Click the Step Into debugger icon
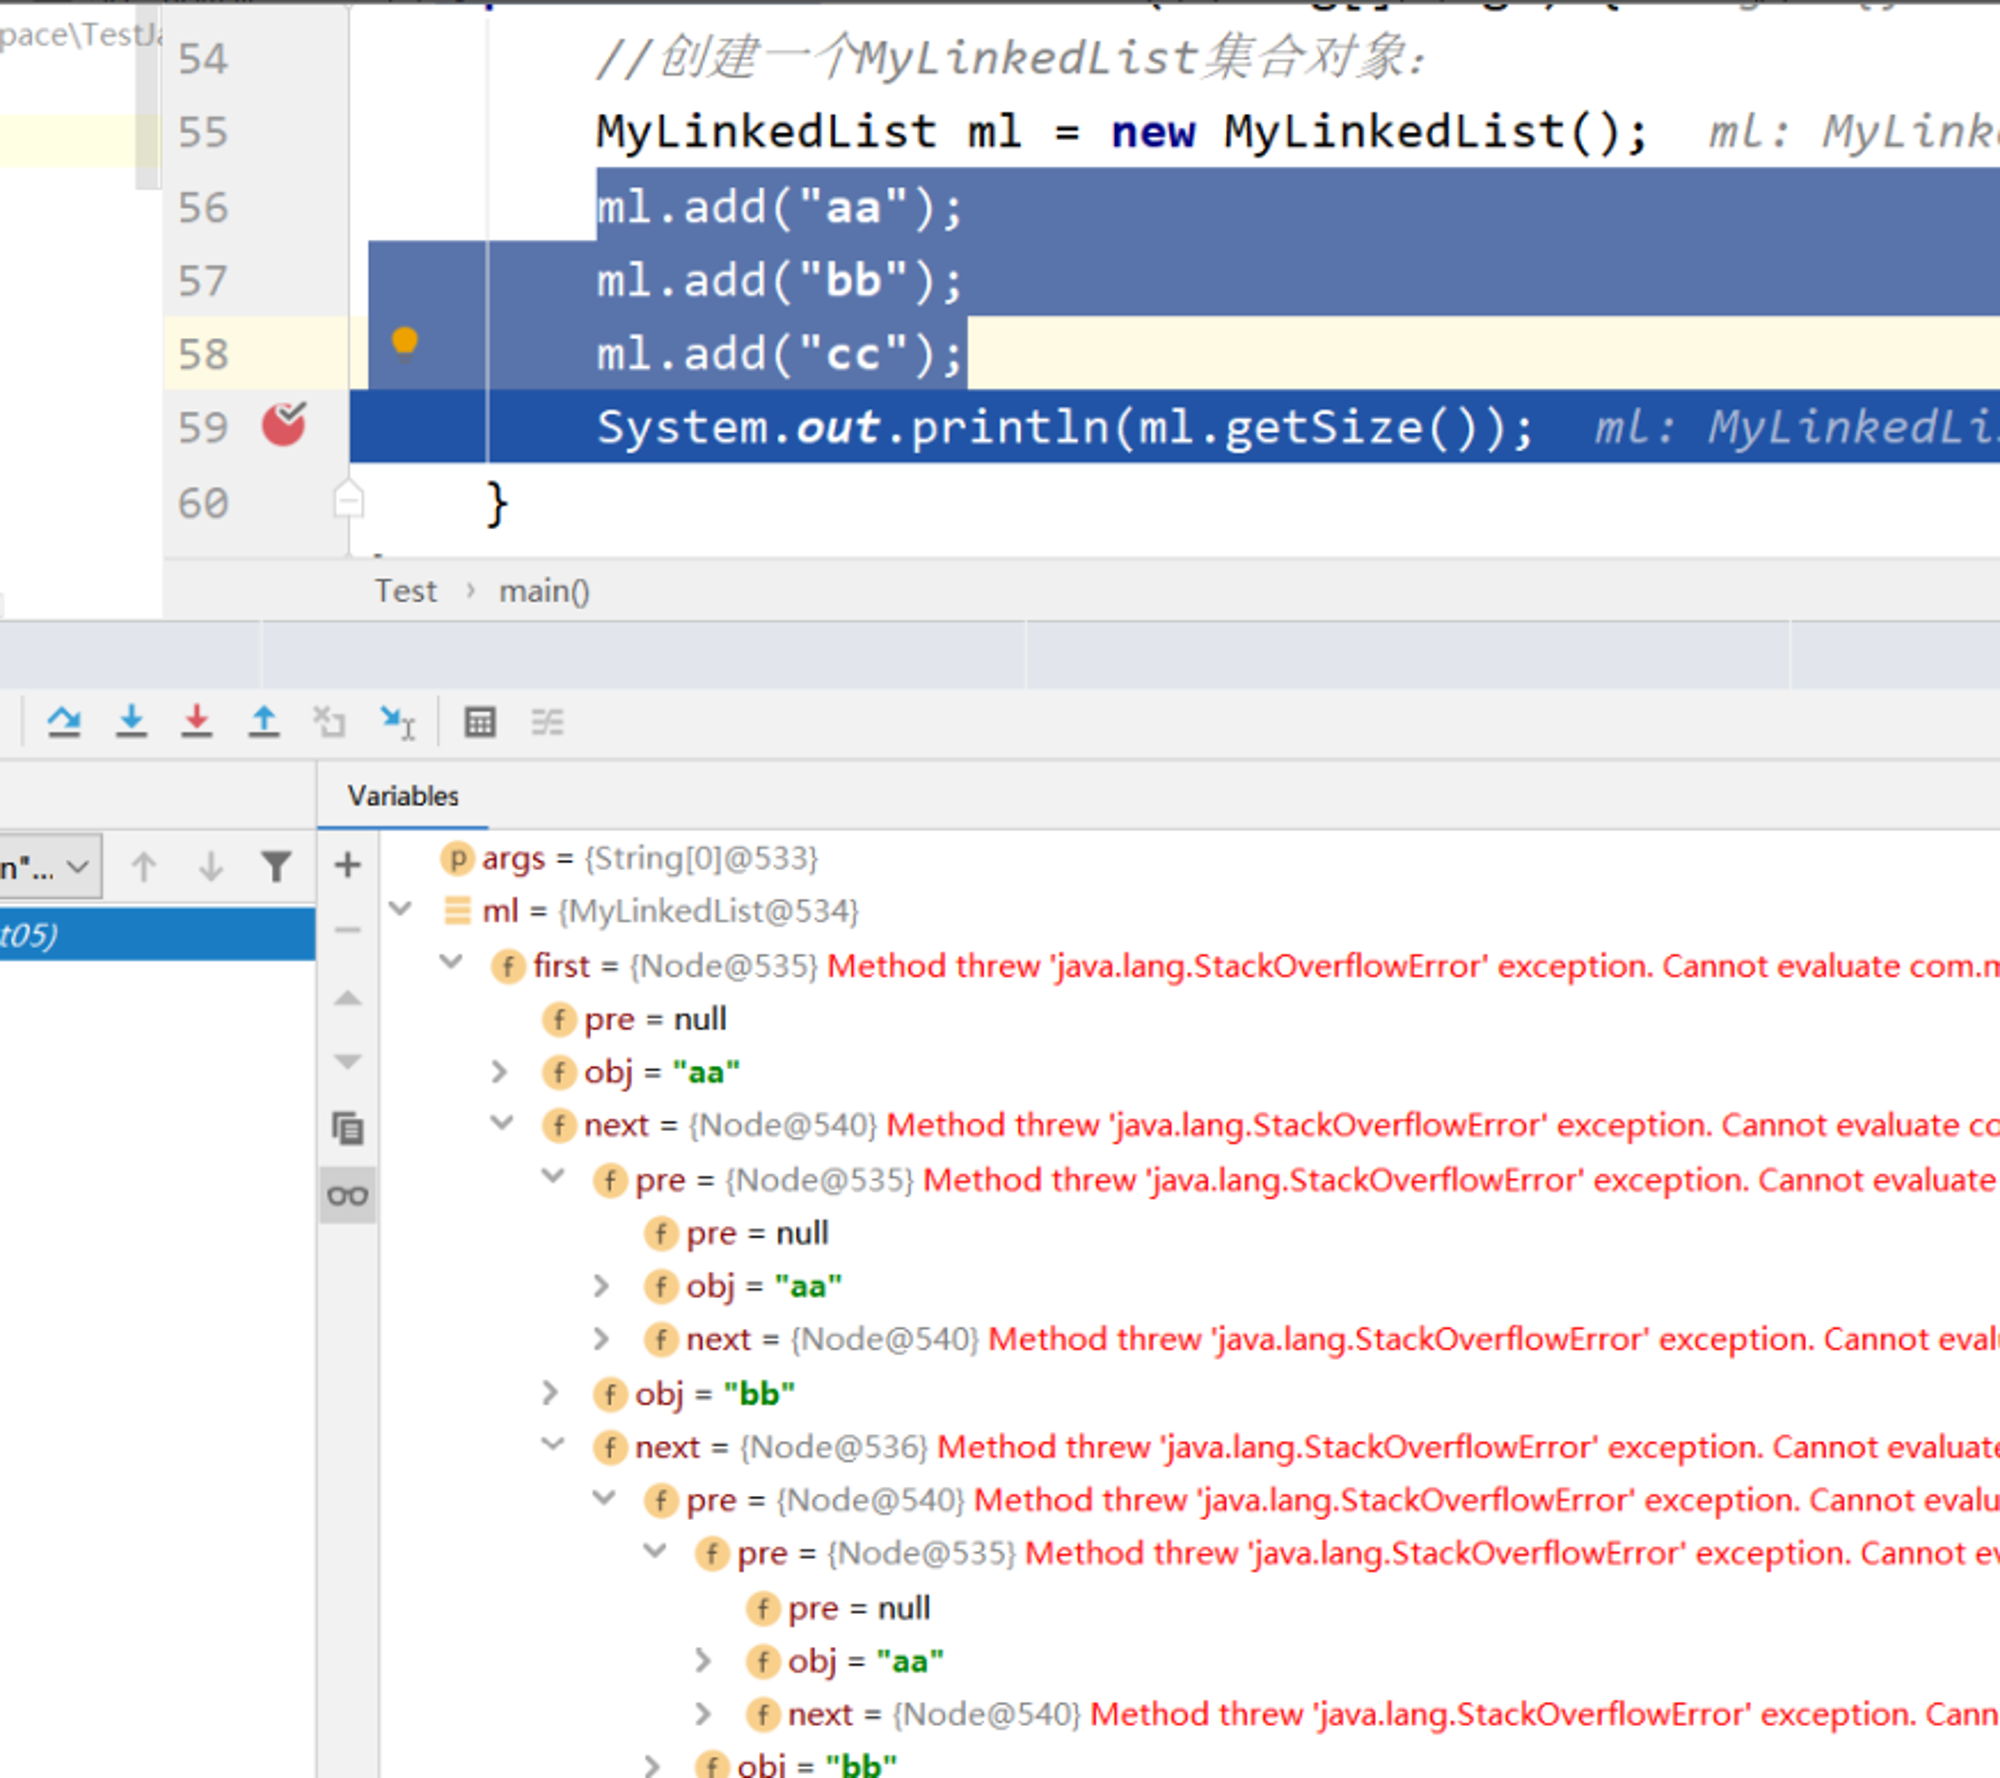The width and height of the screenshot is (2000, 1778). (x=131, y=721)
